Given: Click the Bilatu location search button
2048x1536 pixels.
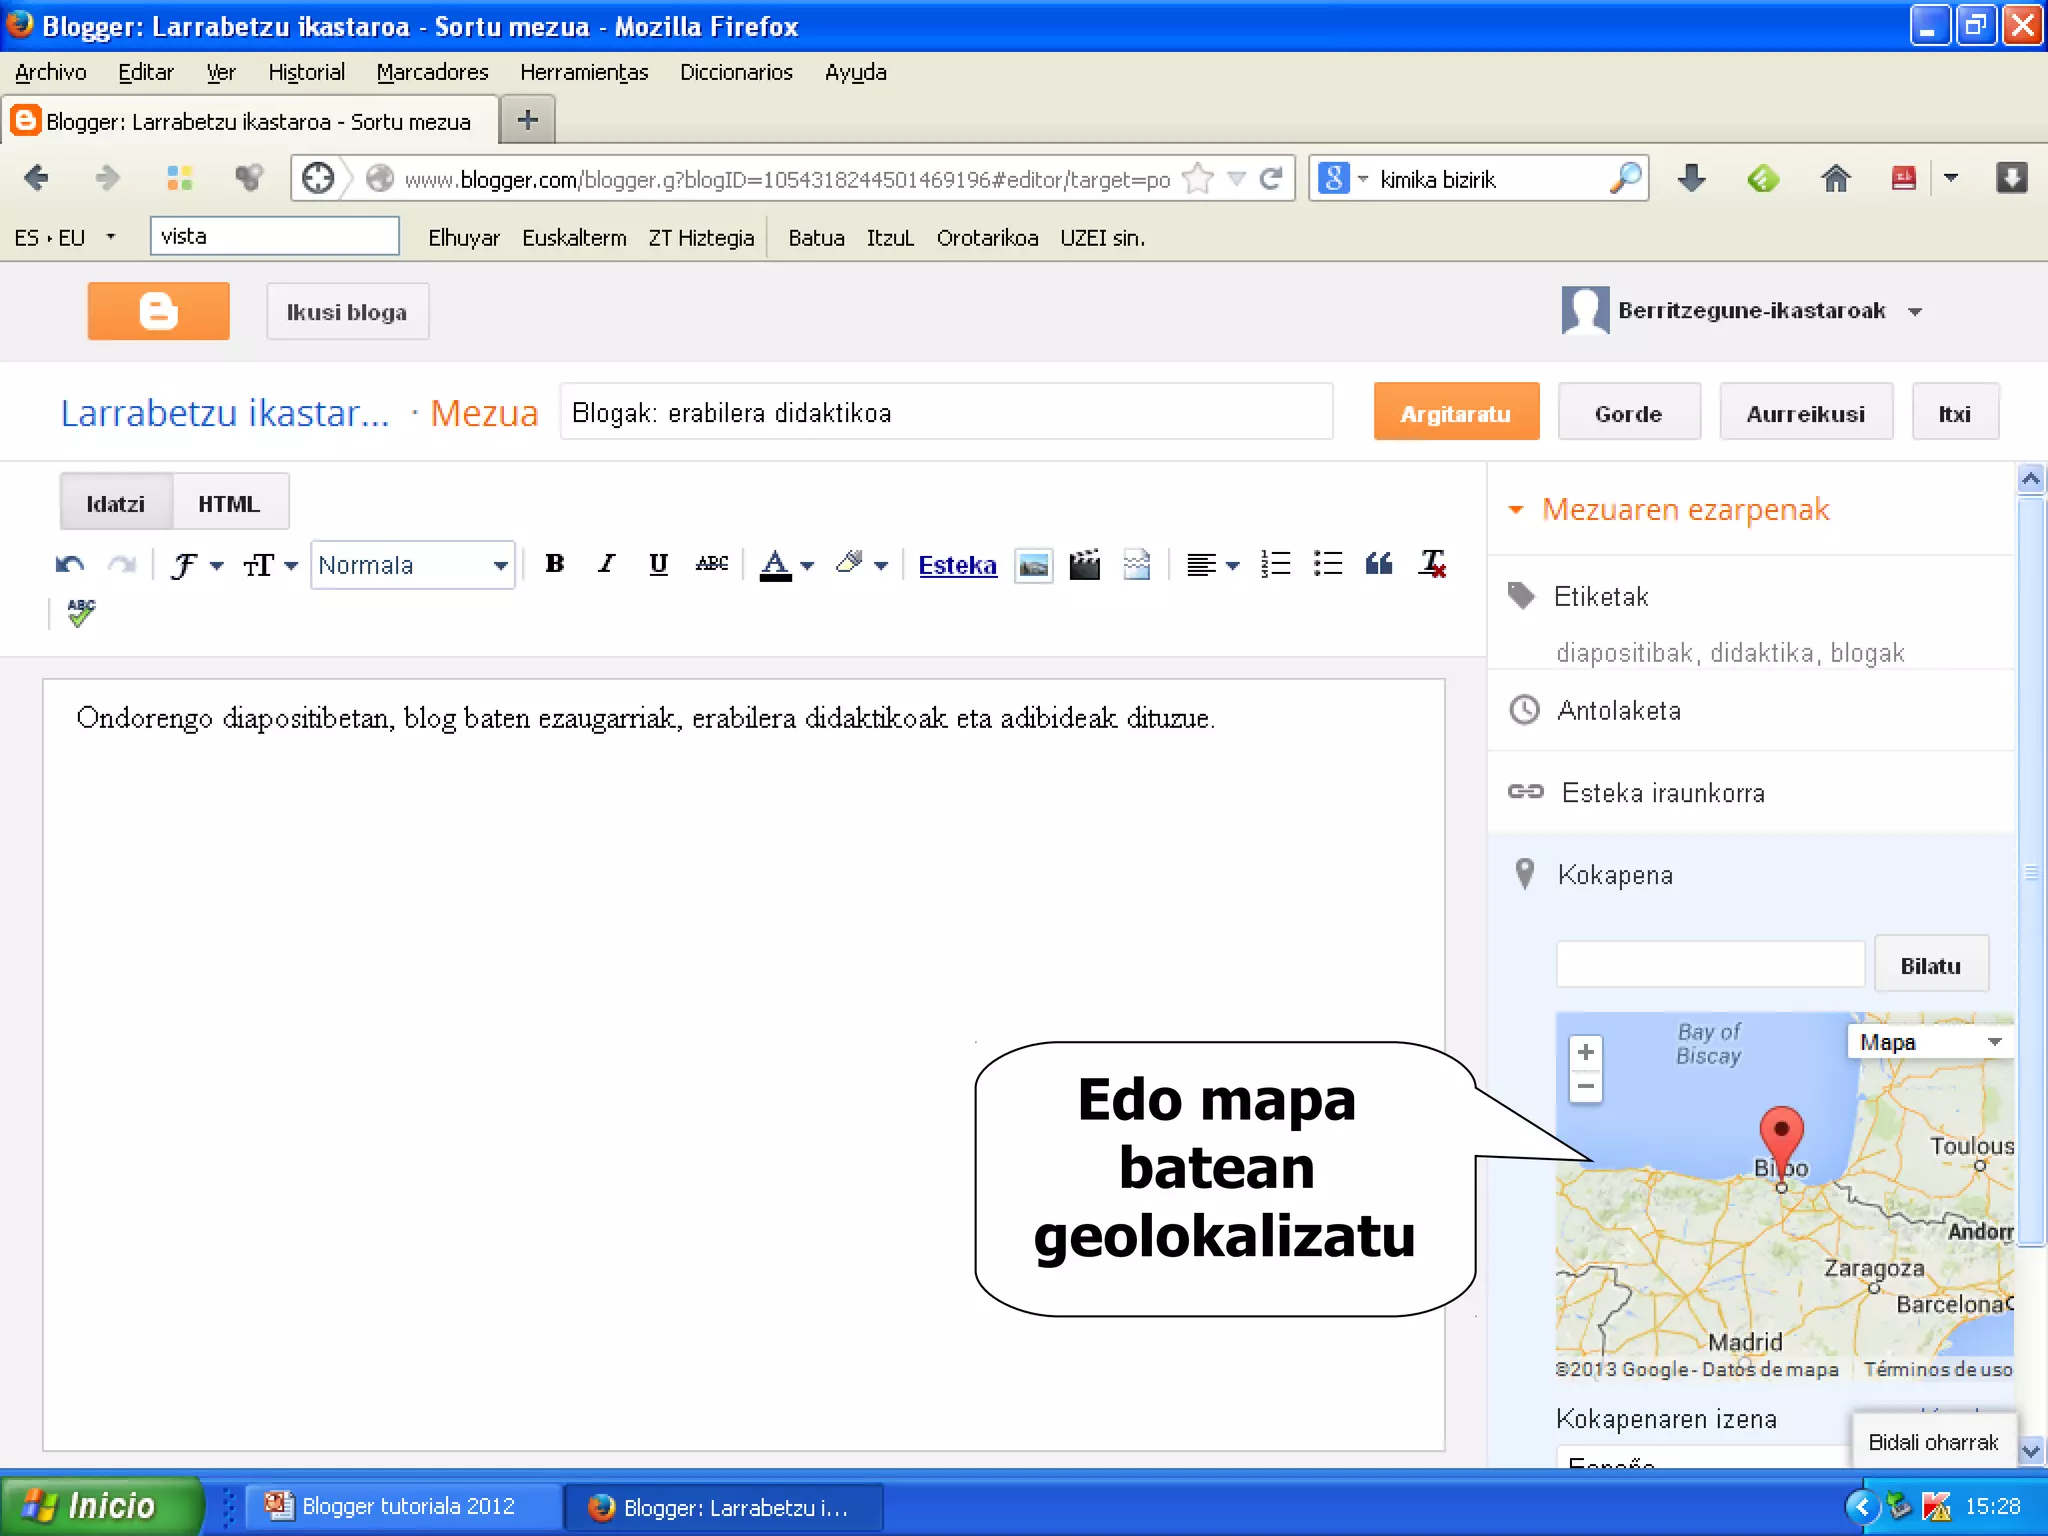Looking at the screenshot, I should (x=1930, y=965).
